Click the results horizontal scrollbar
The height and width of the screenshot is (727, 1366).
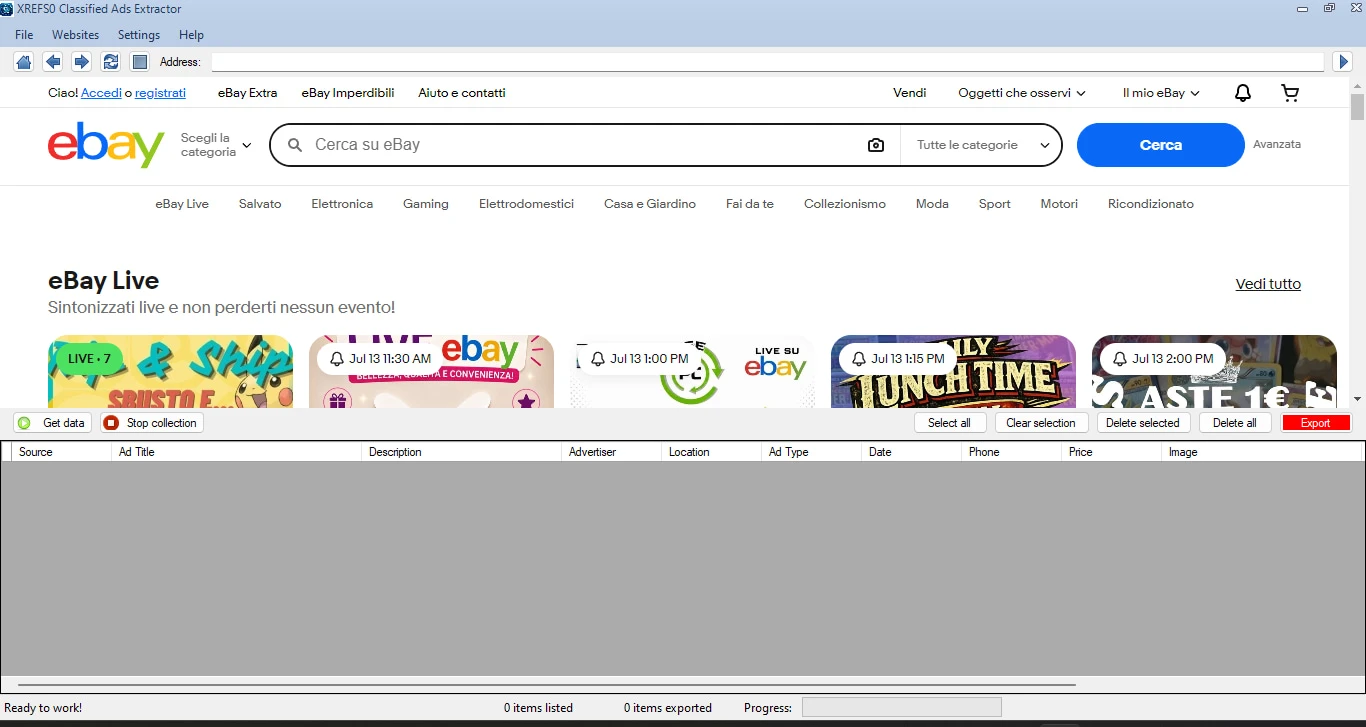click(546, 685)
